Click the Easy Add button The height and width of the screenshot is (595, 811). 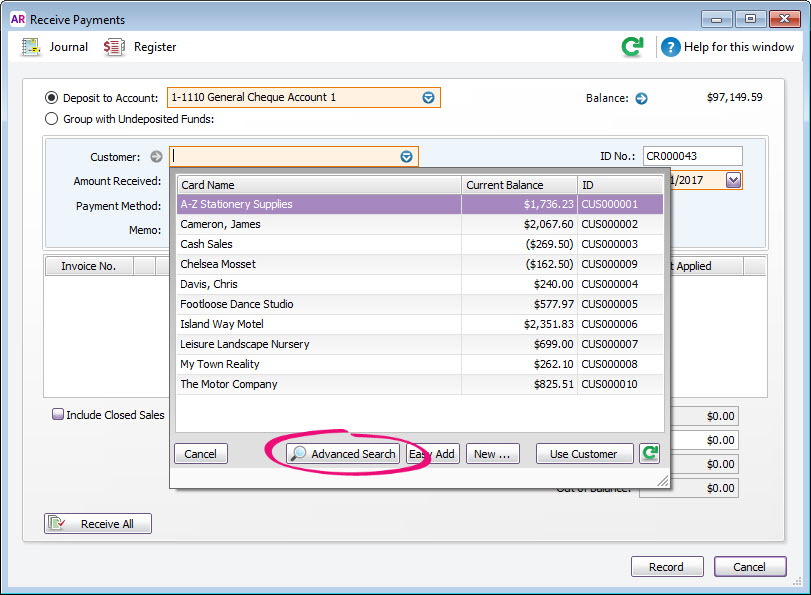(x=432, y=454)
